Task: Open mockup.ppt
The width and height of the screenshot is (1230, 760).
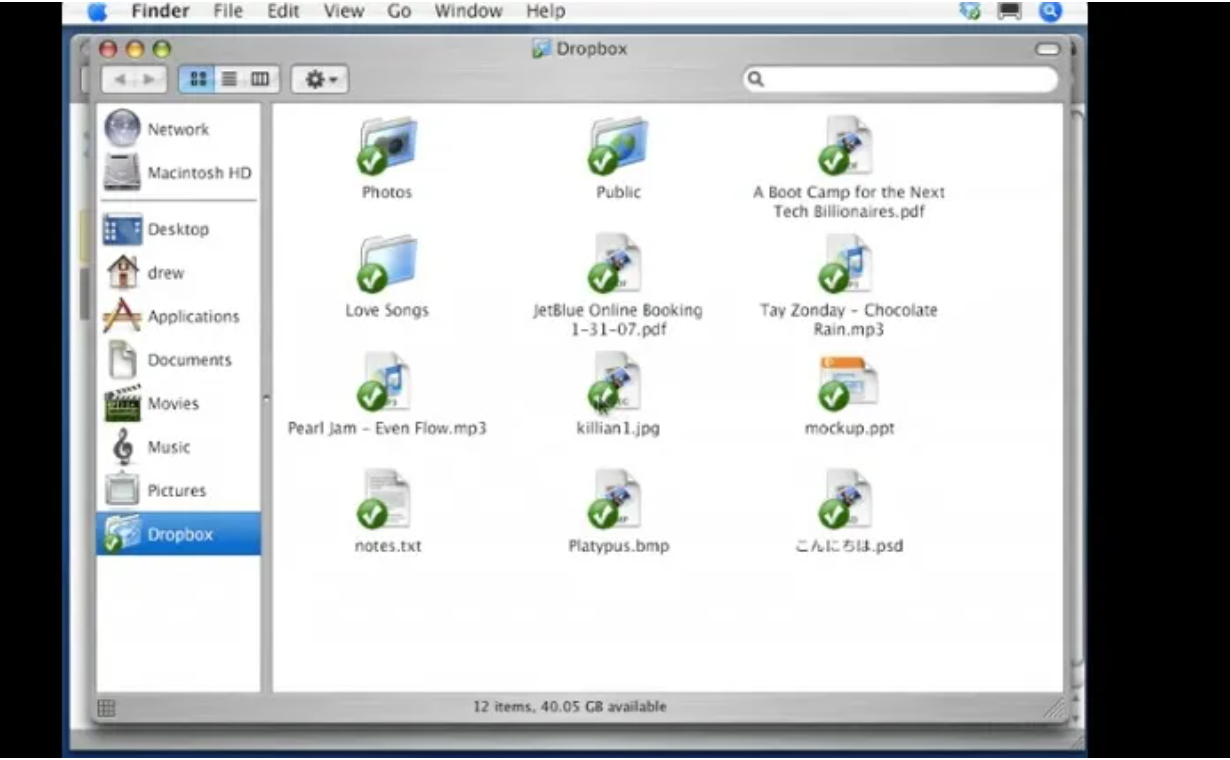Action: click(x=846, y=383)
